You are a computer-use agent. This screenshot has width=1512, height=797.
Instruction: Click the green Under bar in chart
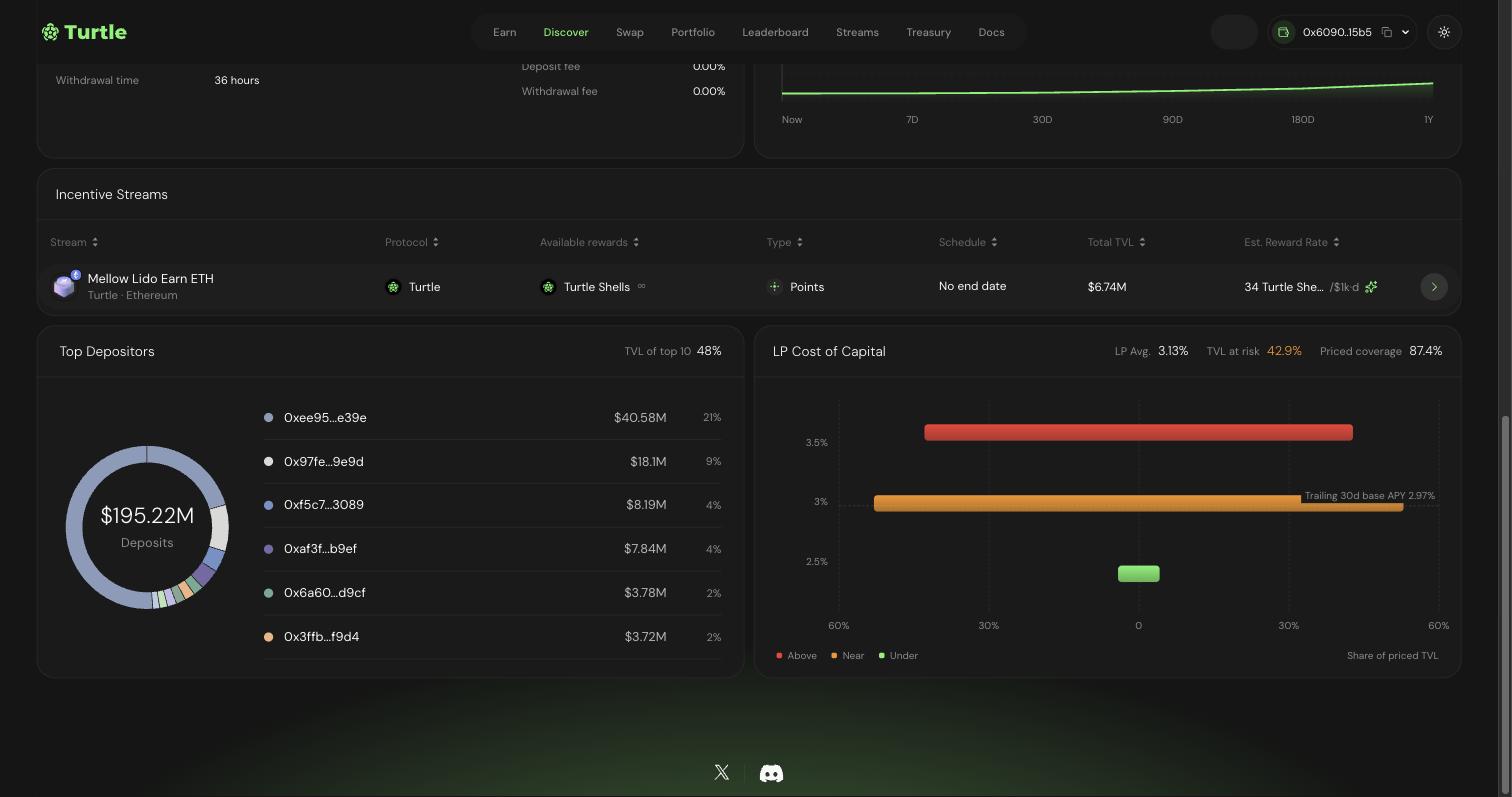tap(1138, 573)
